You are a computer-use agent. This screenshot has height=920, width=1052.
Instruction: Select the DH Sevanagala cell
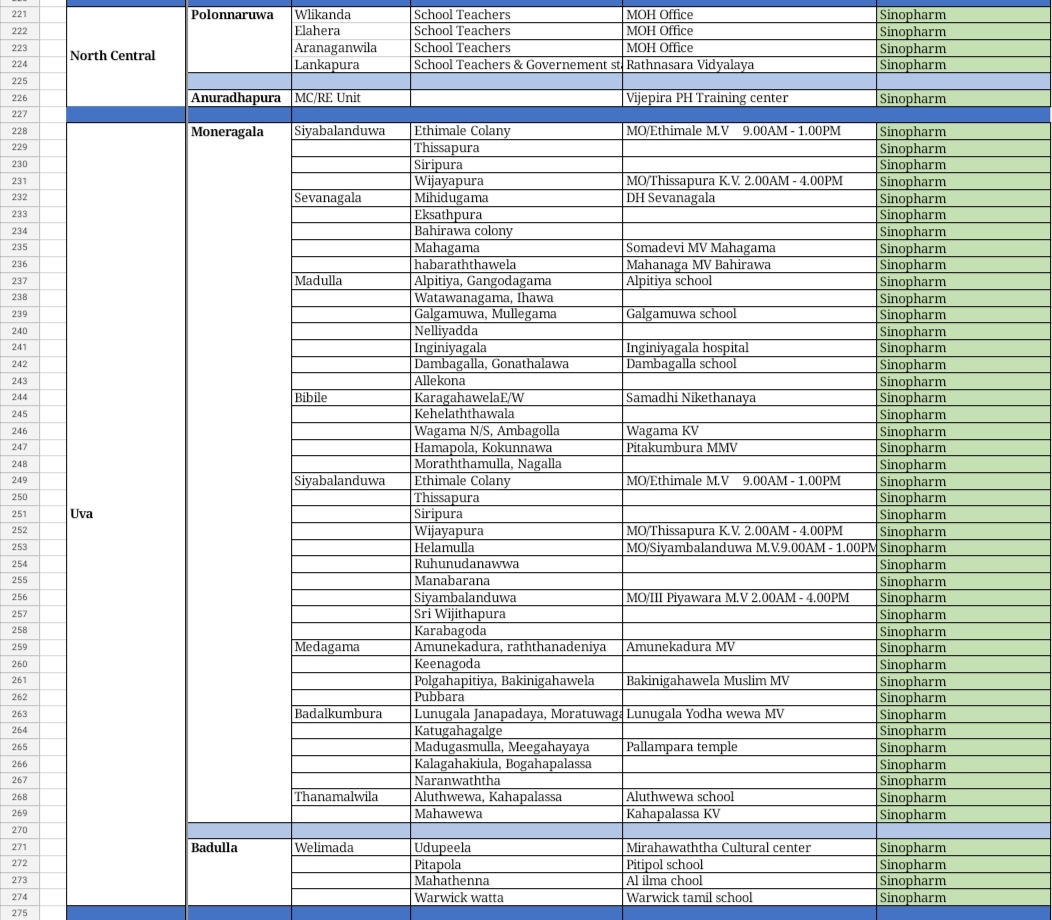[749, 198]
